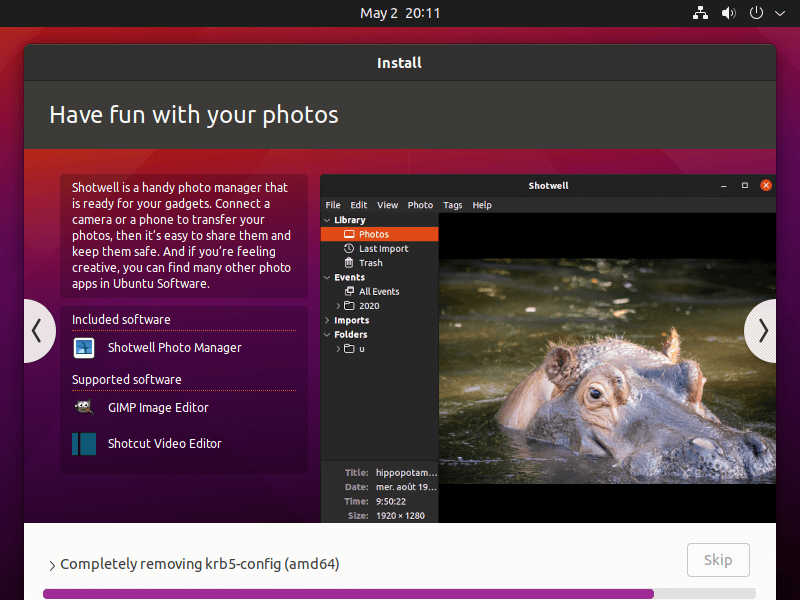Select Photos in the Library sidebar

click(380, 234)
